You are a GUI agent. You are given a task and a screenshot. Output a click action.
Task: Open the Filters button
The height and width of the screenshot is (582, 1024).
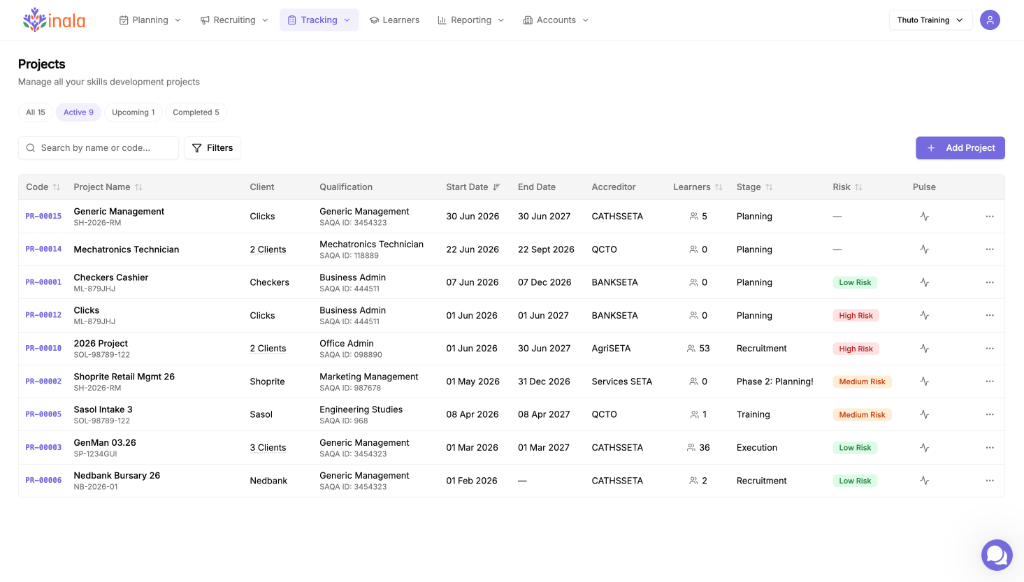(x=212, y=148)
